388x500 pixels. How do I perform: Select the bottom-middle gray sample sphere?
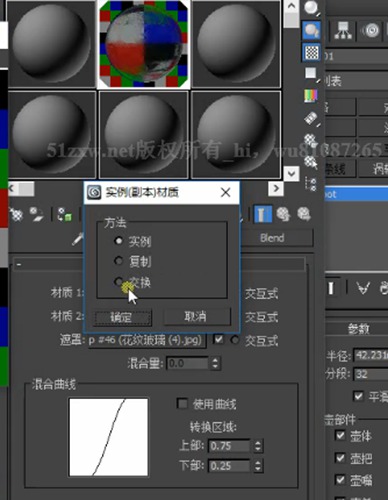point(144,134)
